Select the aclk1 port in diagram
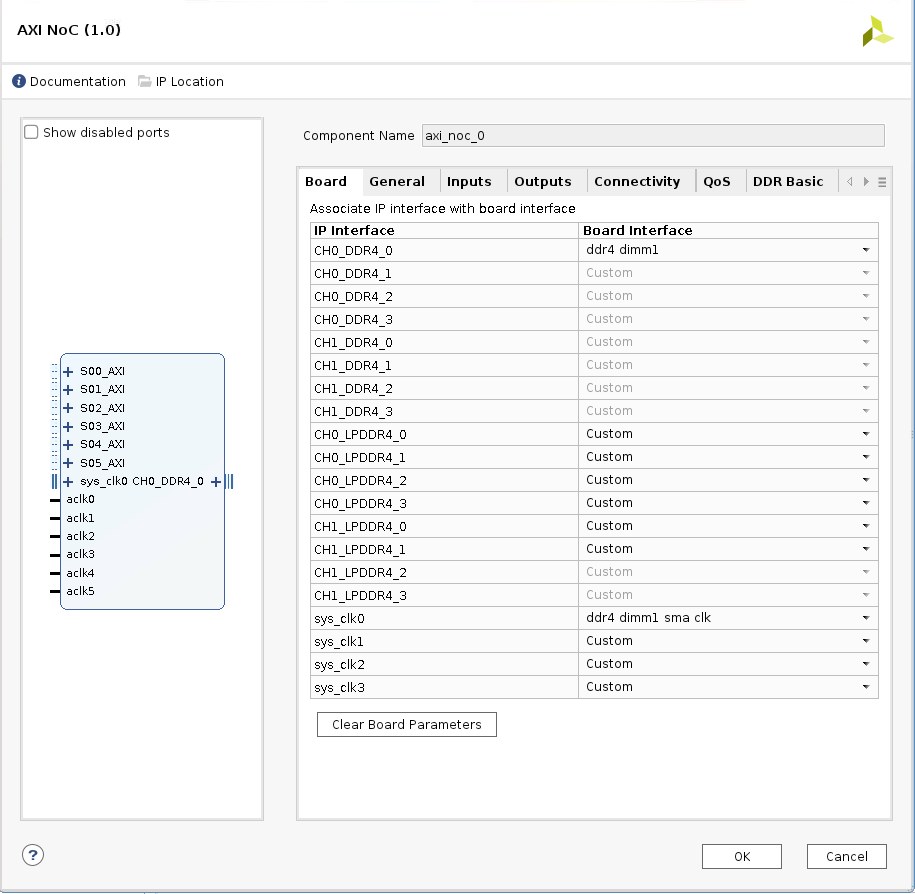 click(81, 518)
